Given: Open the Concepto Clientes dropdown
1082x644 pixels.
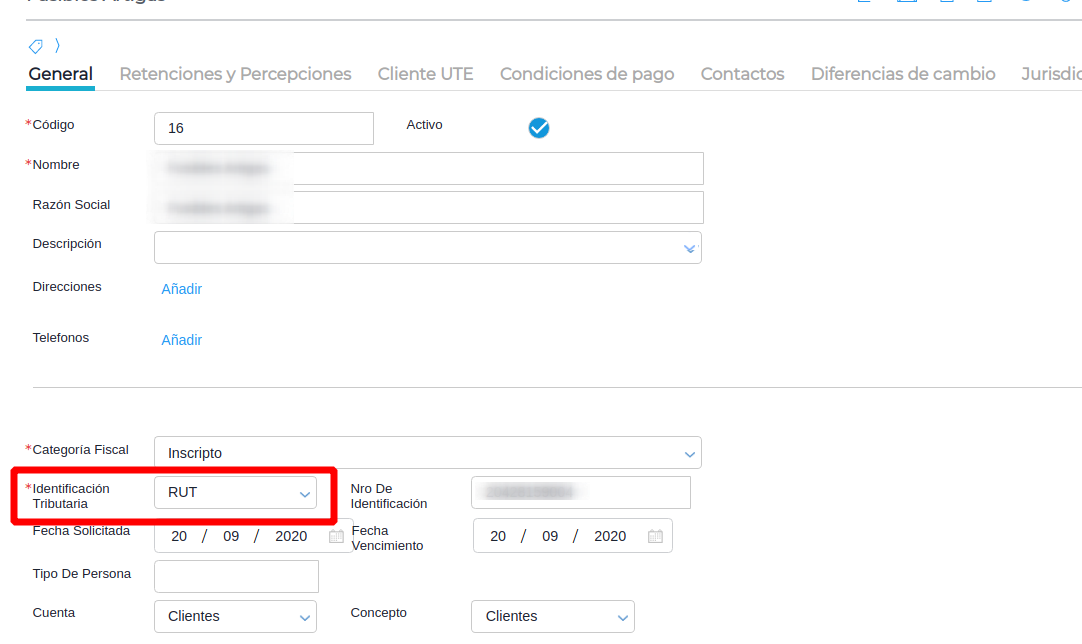Looking at the screenshot, I should coord(553,616).
